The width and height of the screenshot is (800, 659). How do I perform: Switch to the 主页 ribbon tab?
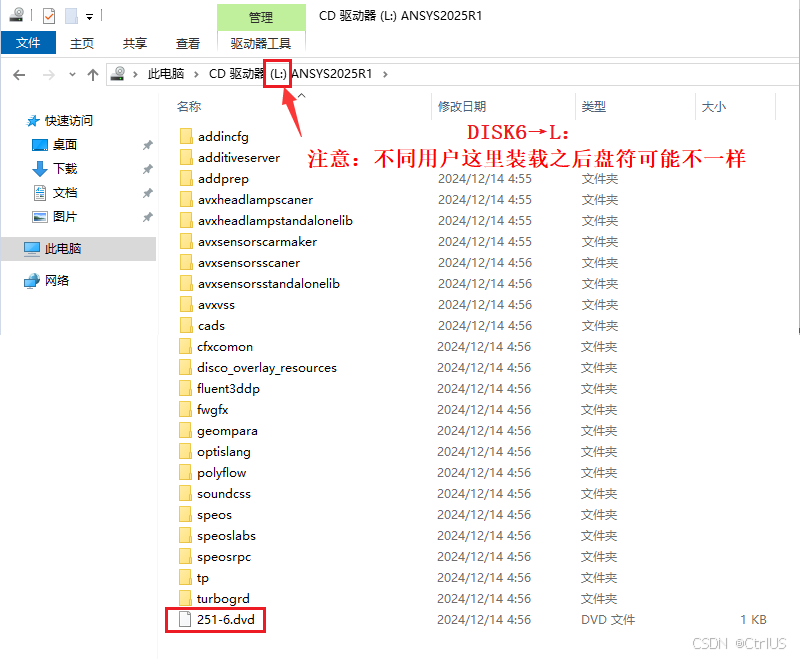pyautogui.click(x=82, y=44)
